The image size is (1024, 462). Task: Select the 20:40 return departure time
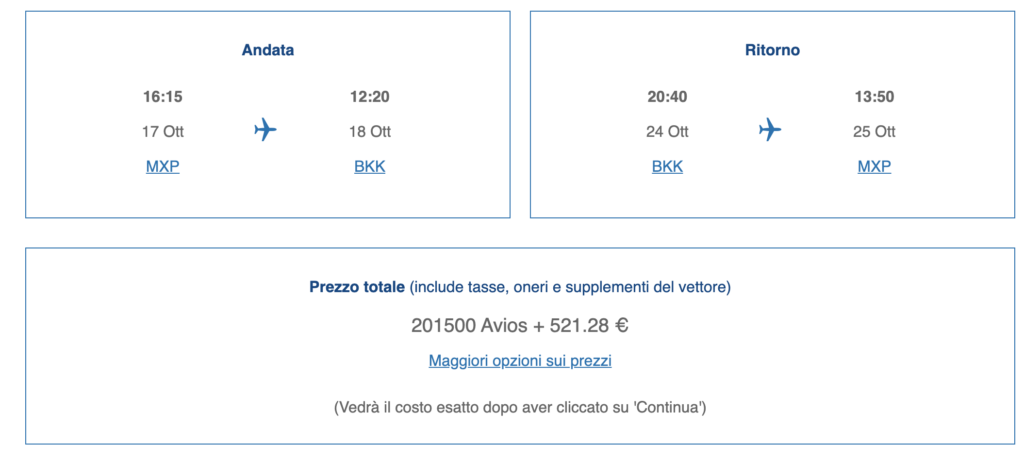[667, 97]
